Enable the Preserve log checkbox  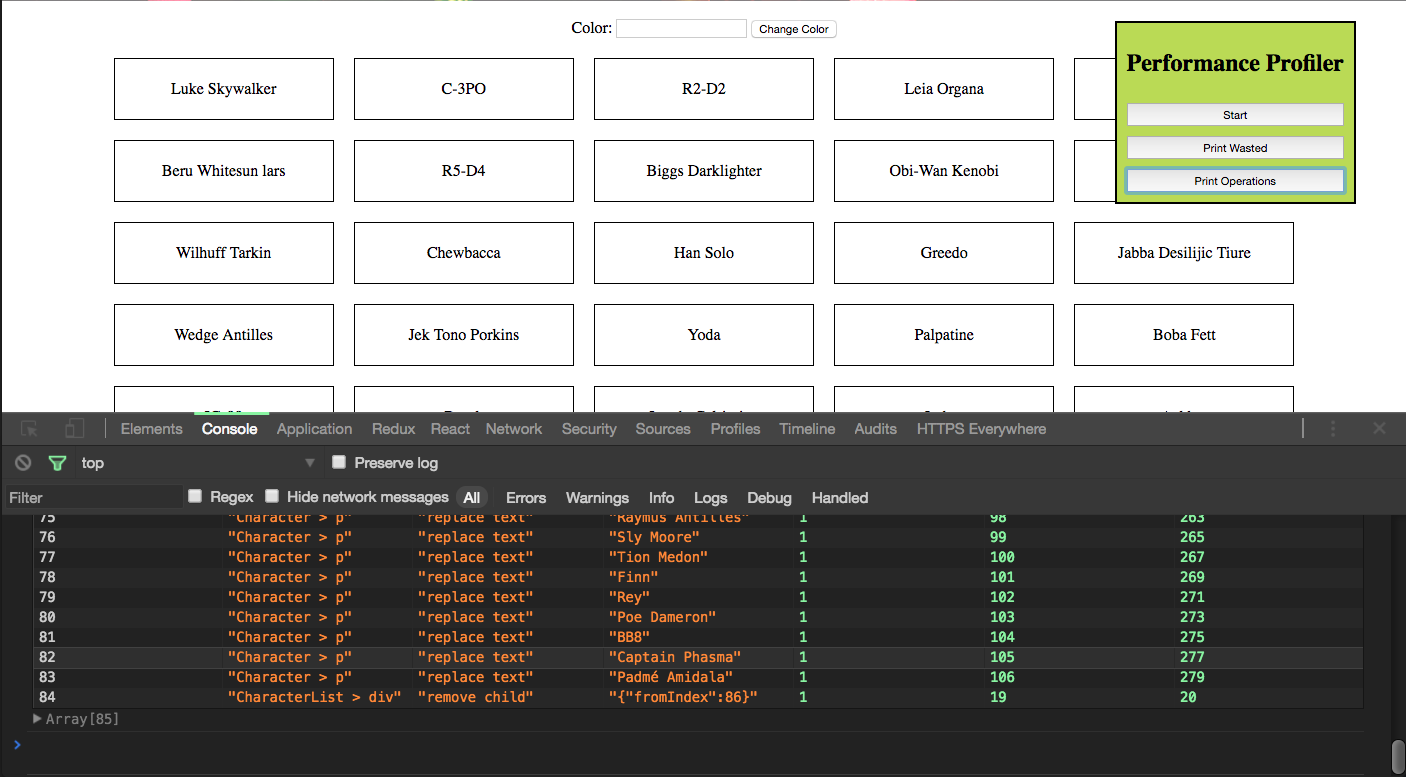pyautogui.click(x=339, y=462)
